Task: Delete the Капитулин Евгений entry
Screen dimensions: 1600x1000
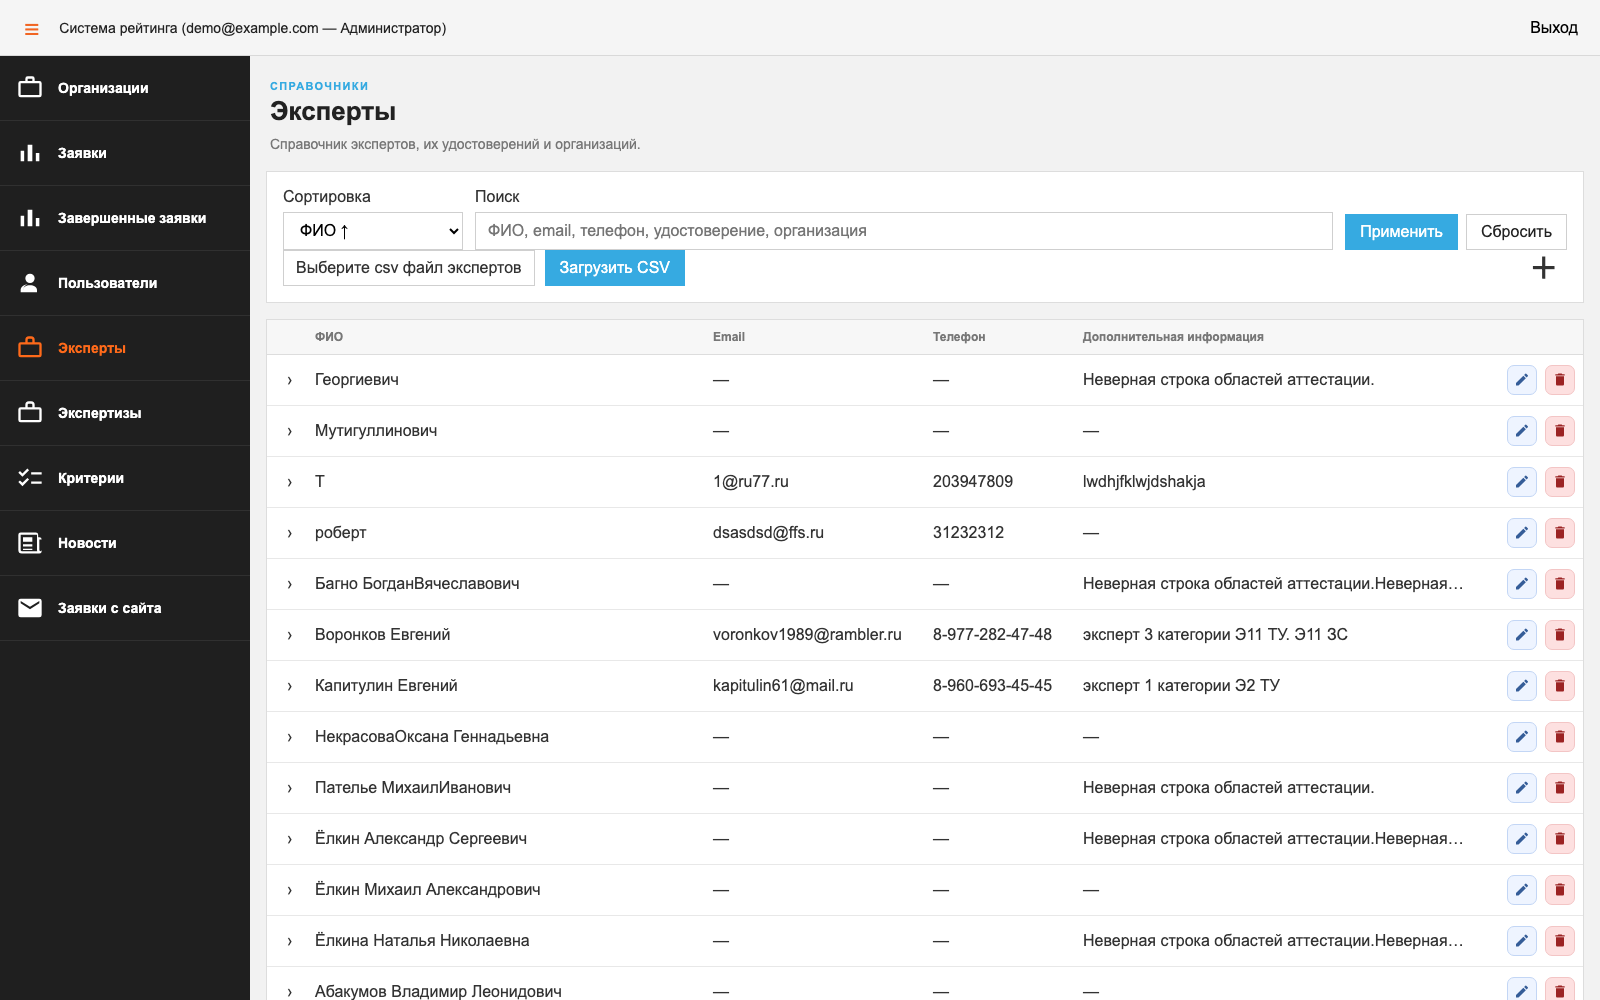Action: point(1559,686)
